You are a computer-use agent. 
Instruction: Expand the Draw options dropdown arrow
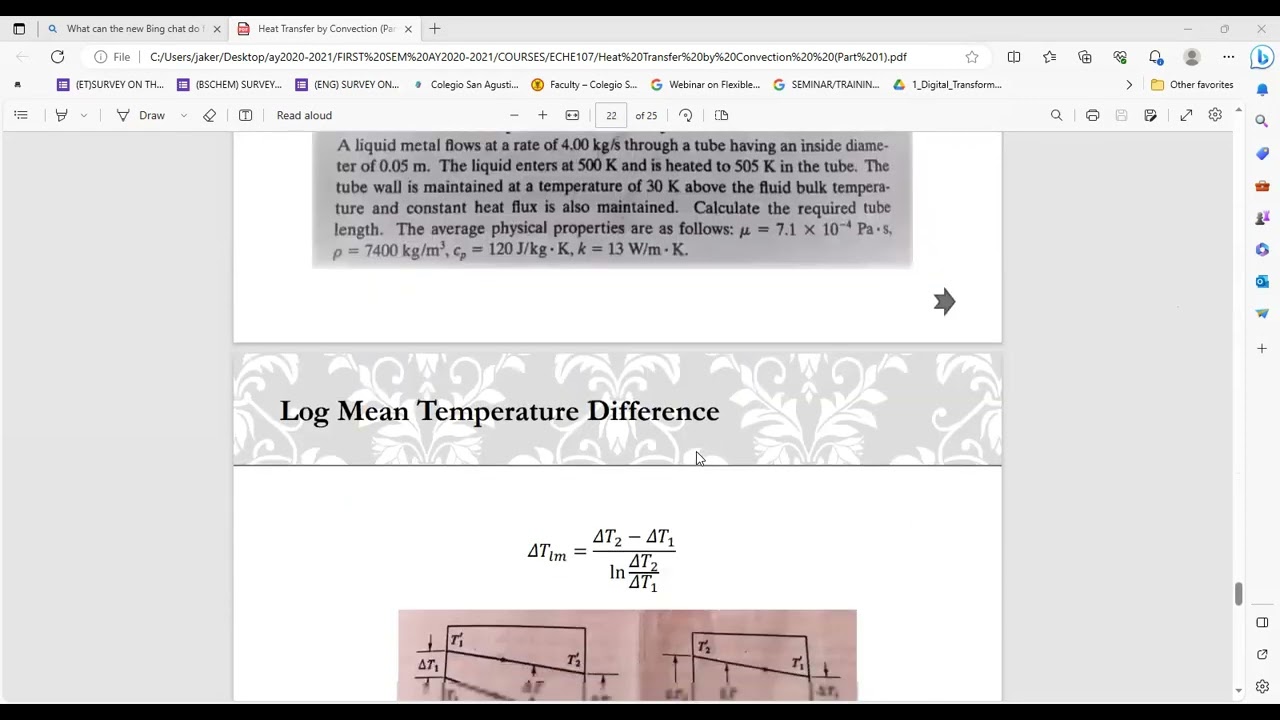(183, 115)
